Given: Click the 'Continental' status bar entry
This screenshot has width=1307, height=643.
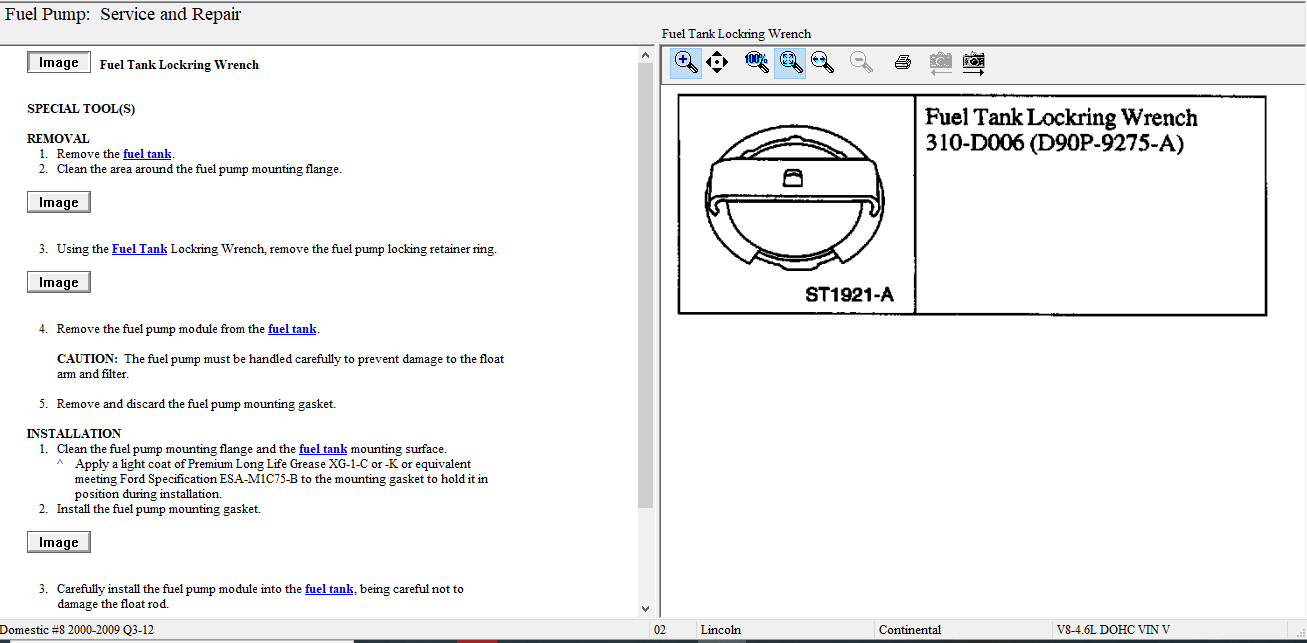Looking at the screenshot, I should point(910,630).
